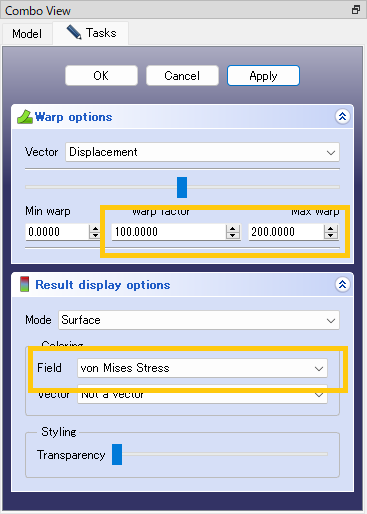Open the von Mises Stress field dropdown
The image size is (367, 514).
[202, 368]
